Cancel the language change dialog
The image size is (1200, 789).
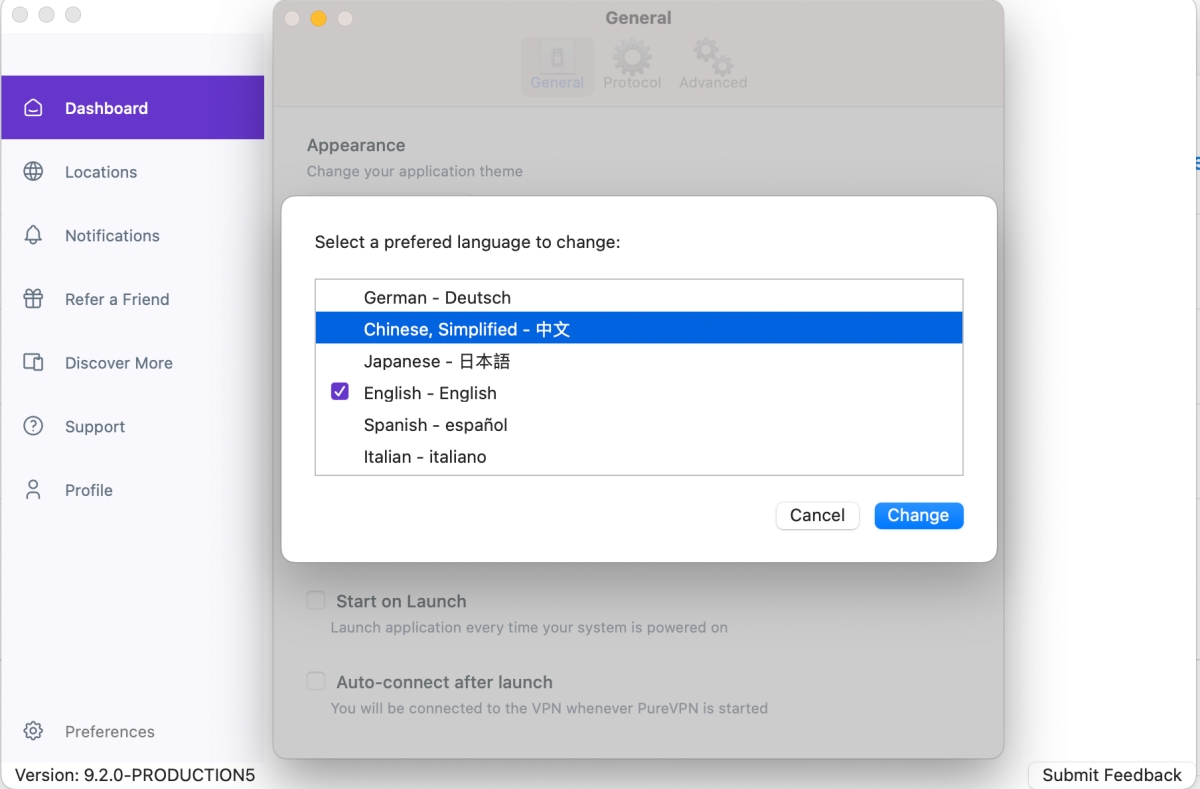tap(817, 515)
